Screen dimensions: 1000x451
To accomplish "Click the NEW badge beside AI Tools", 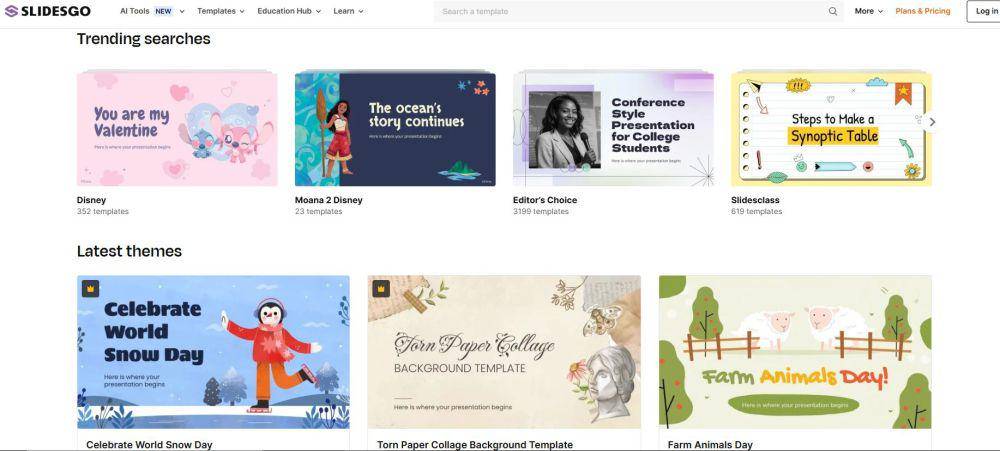I will [x=163, y=11].
